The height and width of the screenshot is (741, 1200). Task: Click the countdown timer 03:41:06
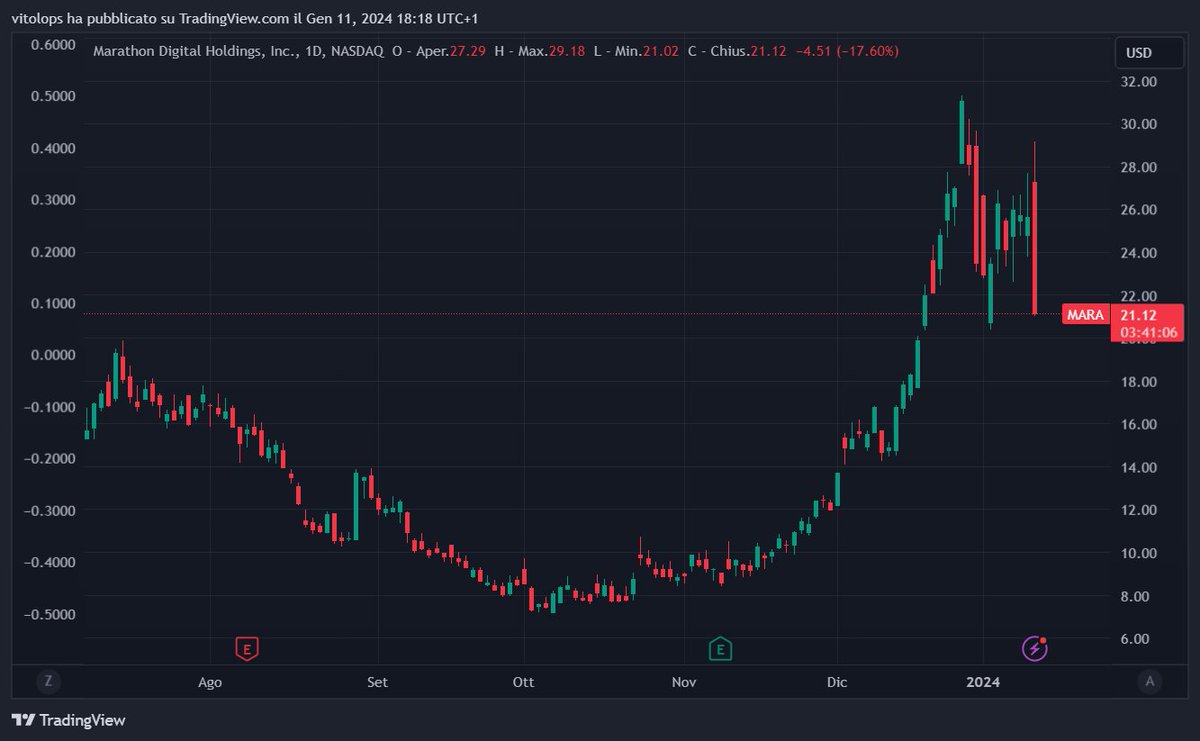(1147, 332)
